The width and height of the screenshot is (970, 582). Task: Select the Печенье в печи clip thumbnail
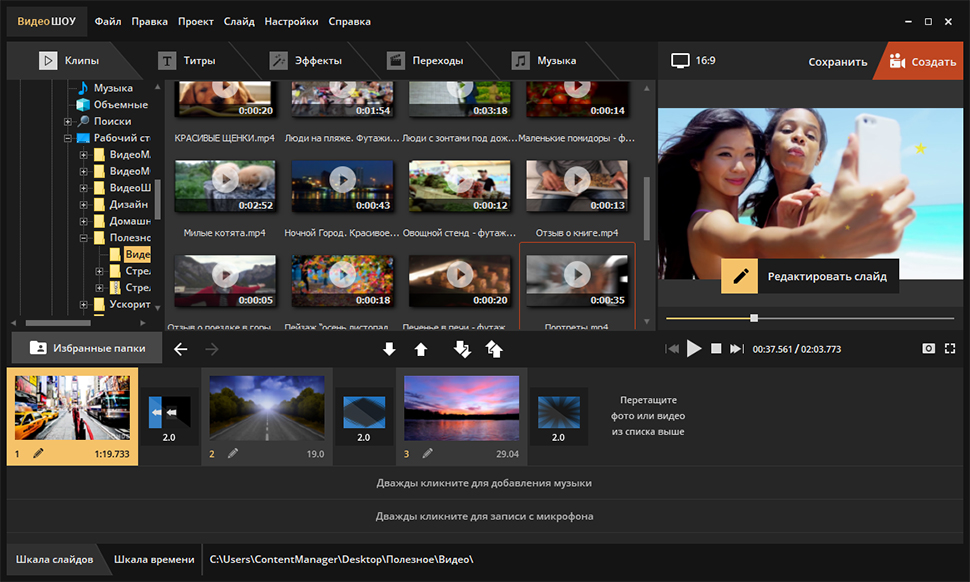tap(460, 281)
